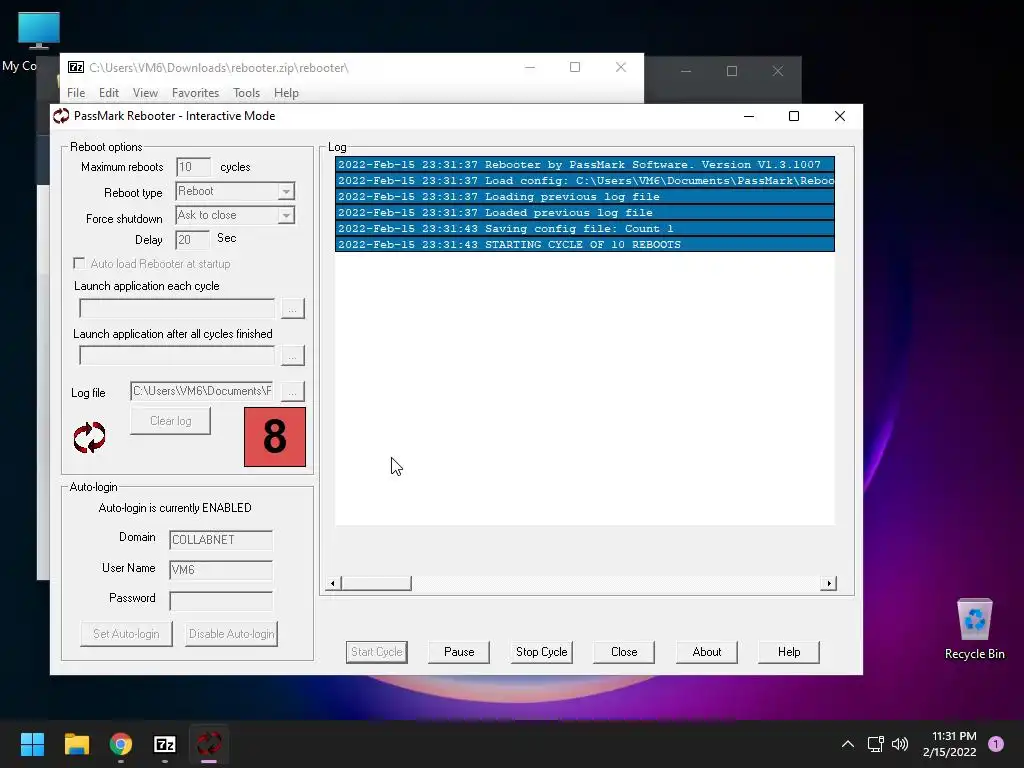Image resolution: width=1024 pixels, height=768 pixels.
Task: Click log scrollbar right arrow
Action: 829,583
